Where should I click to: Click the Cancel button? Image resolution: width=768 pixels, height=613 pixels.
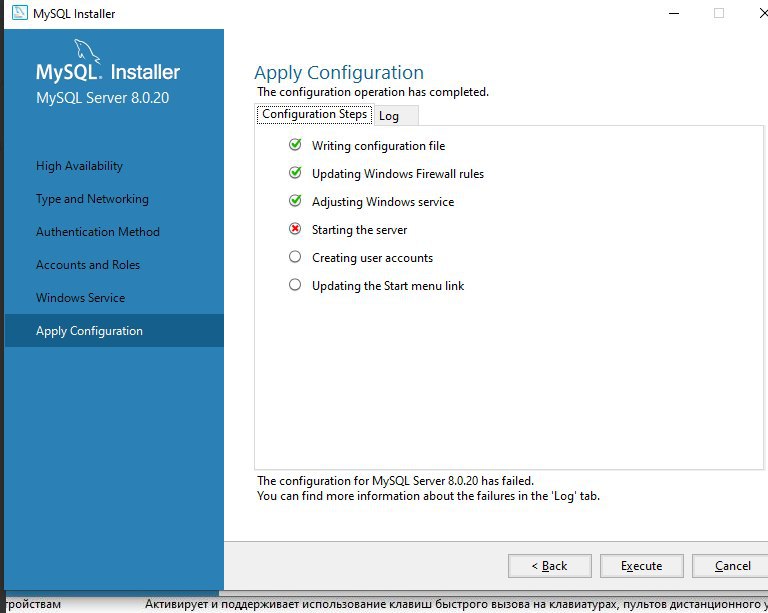pos(732,566)
